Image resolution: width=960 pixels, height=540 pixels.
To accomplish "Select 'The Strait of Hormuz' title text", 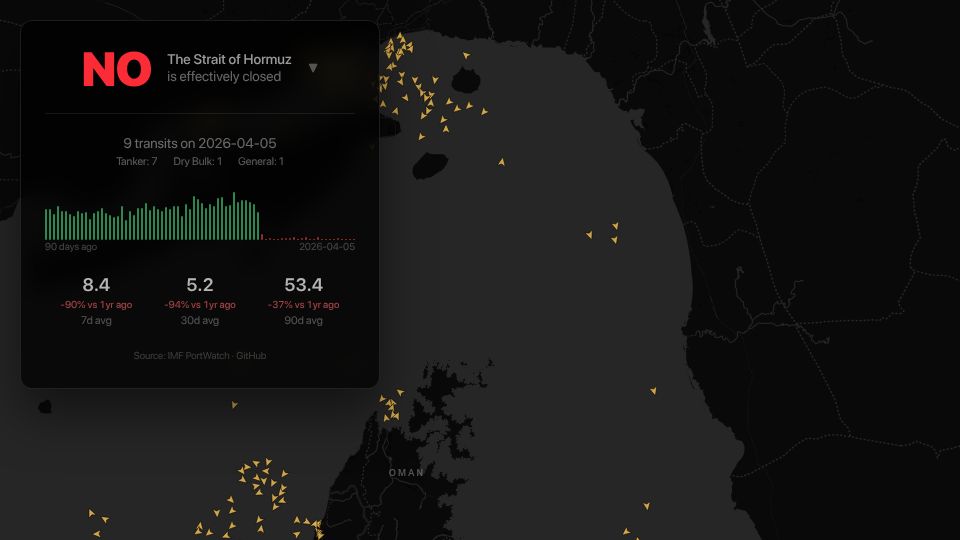I will tap(229, 59).
